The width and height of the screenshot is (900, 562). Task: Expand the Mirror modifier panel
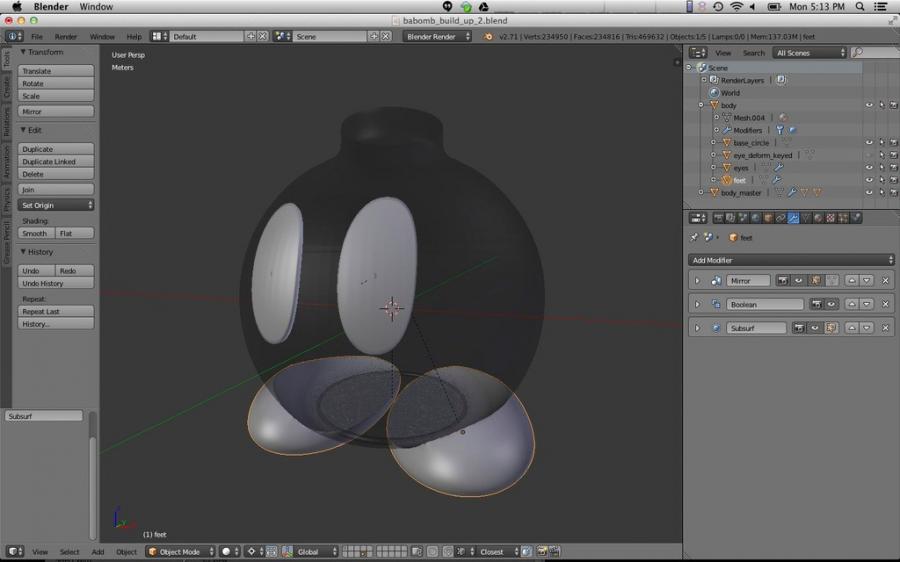(x=697, y=281)
